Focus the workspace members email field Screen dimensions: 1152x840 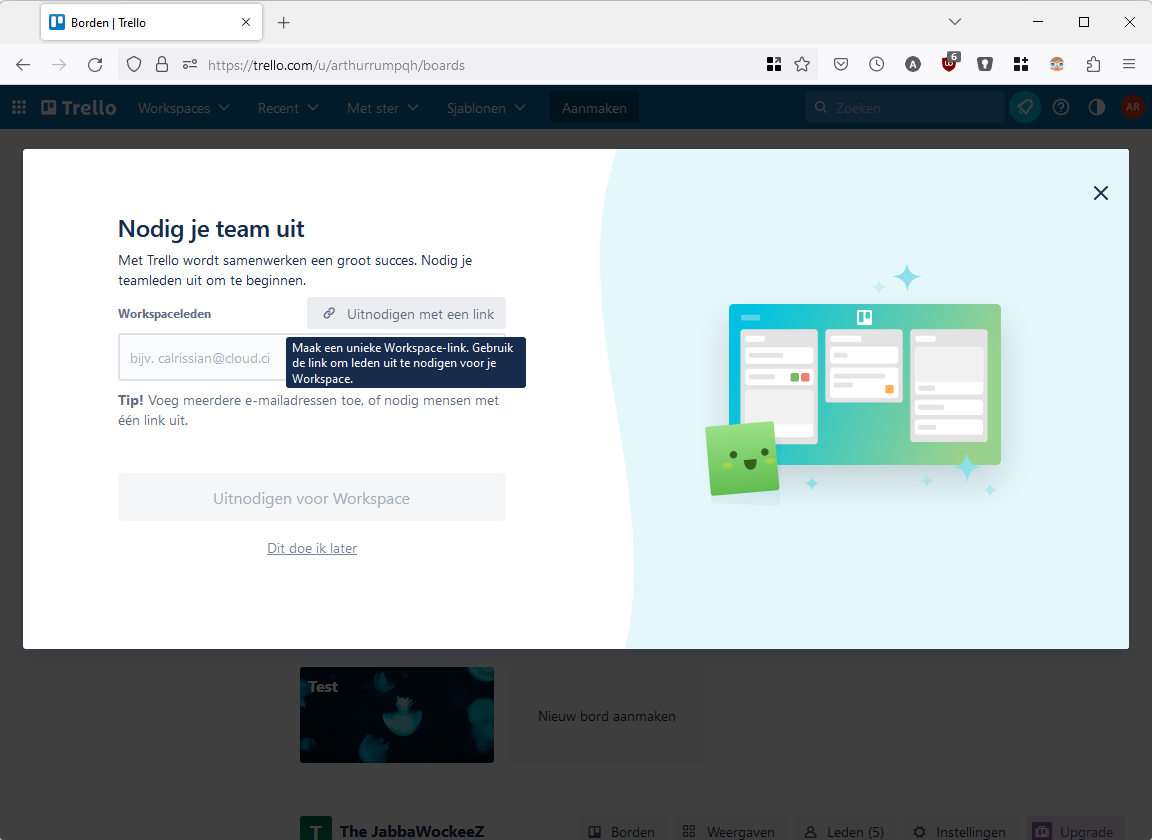click(200, 358)
